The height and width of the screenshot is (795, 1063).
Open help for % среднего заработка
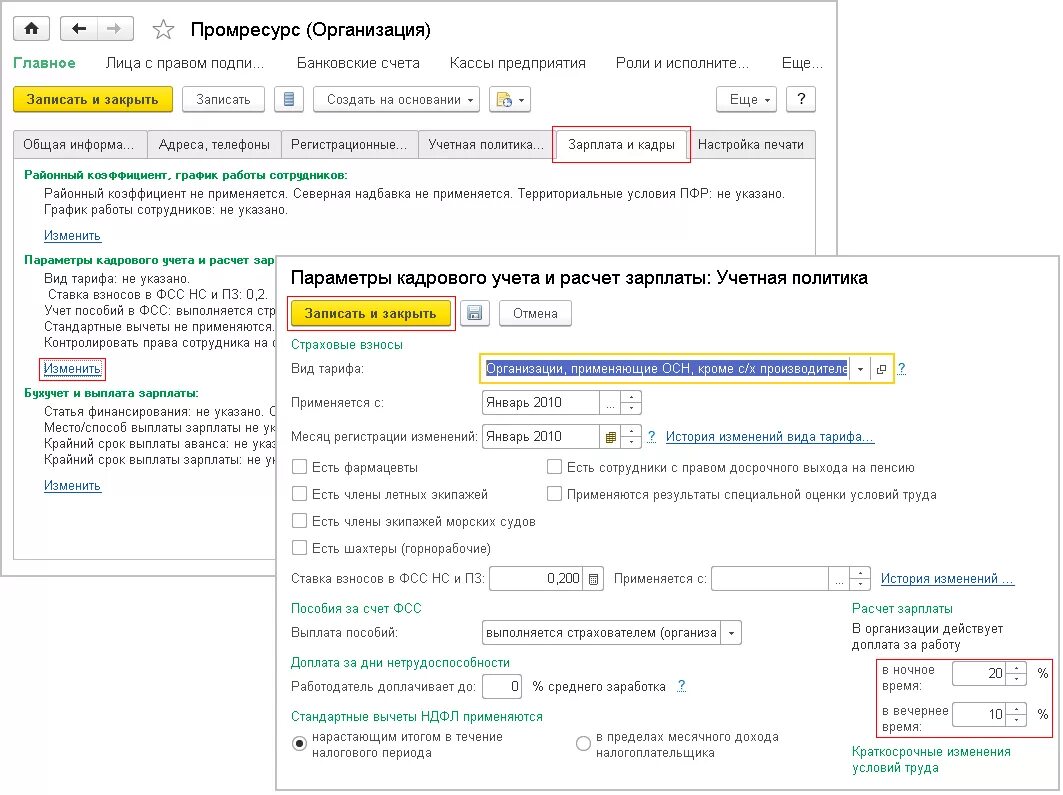click(x=681, y=686)
